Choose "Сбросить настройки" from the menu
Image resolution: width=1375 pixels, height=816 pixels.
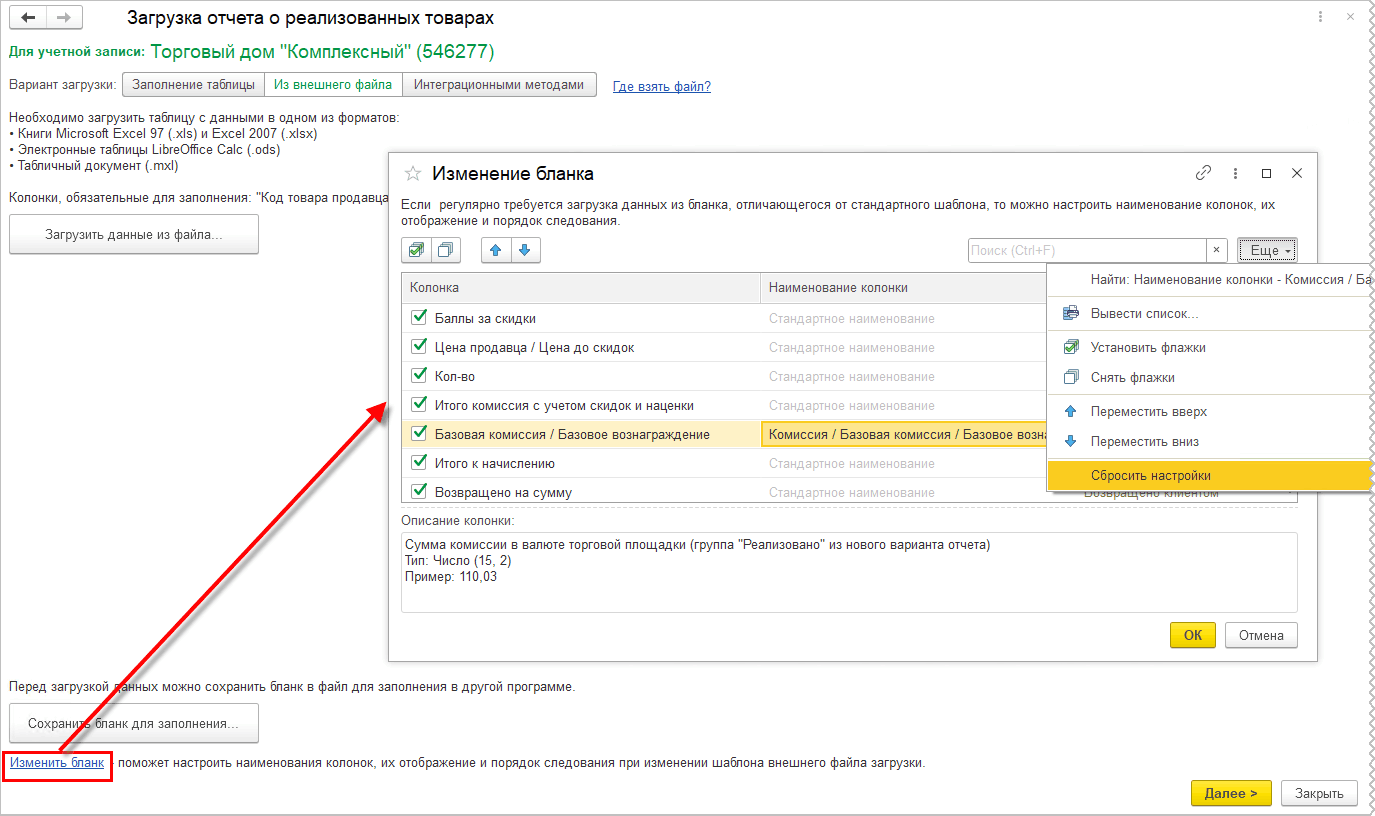1150,475
